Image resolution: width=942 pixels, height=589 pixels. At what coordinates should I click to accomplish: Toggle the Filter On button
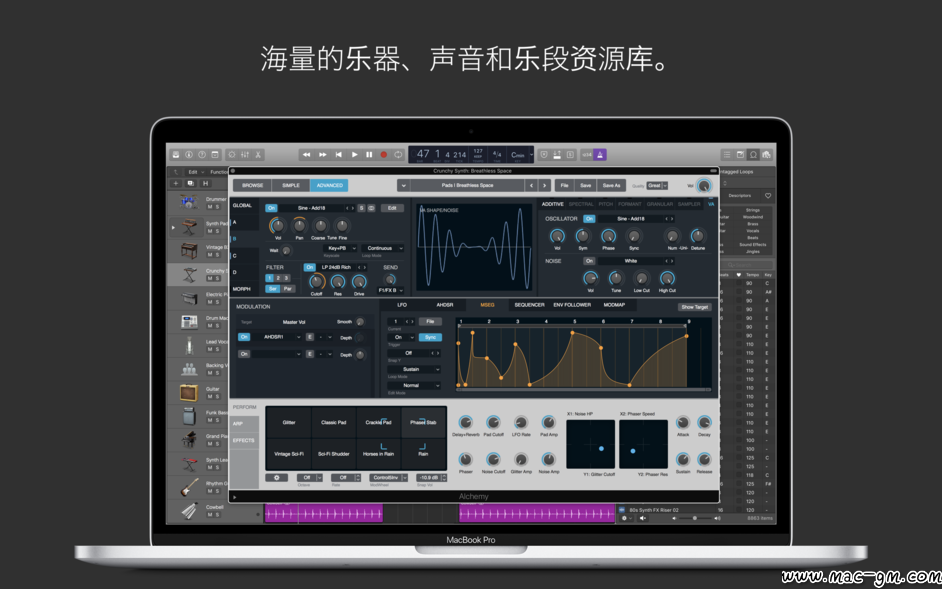pyautogui.click(x=309, y=267)
